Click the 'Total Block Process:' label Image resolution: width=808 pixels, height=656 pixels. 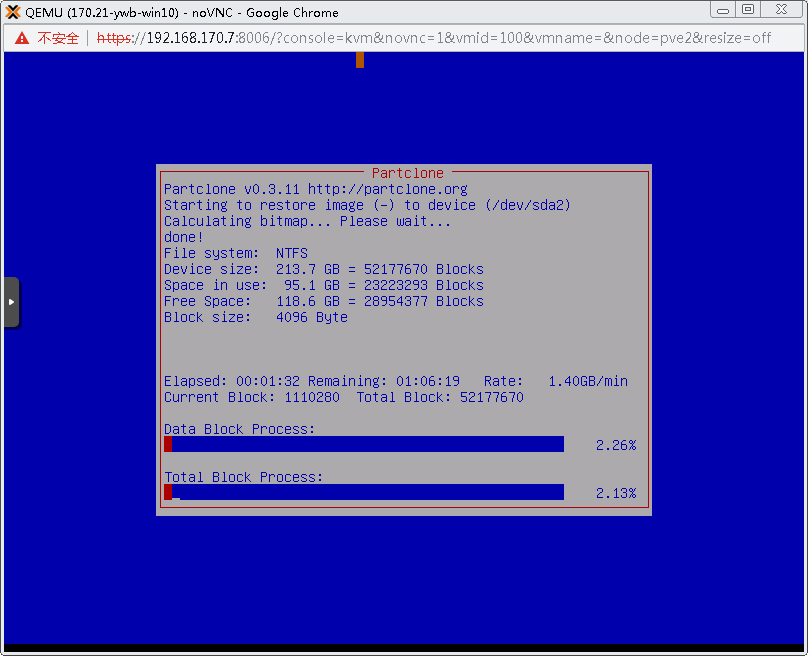243,477
